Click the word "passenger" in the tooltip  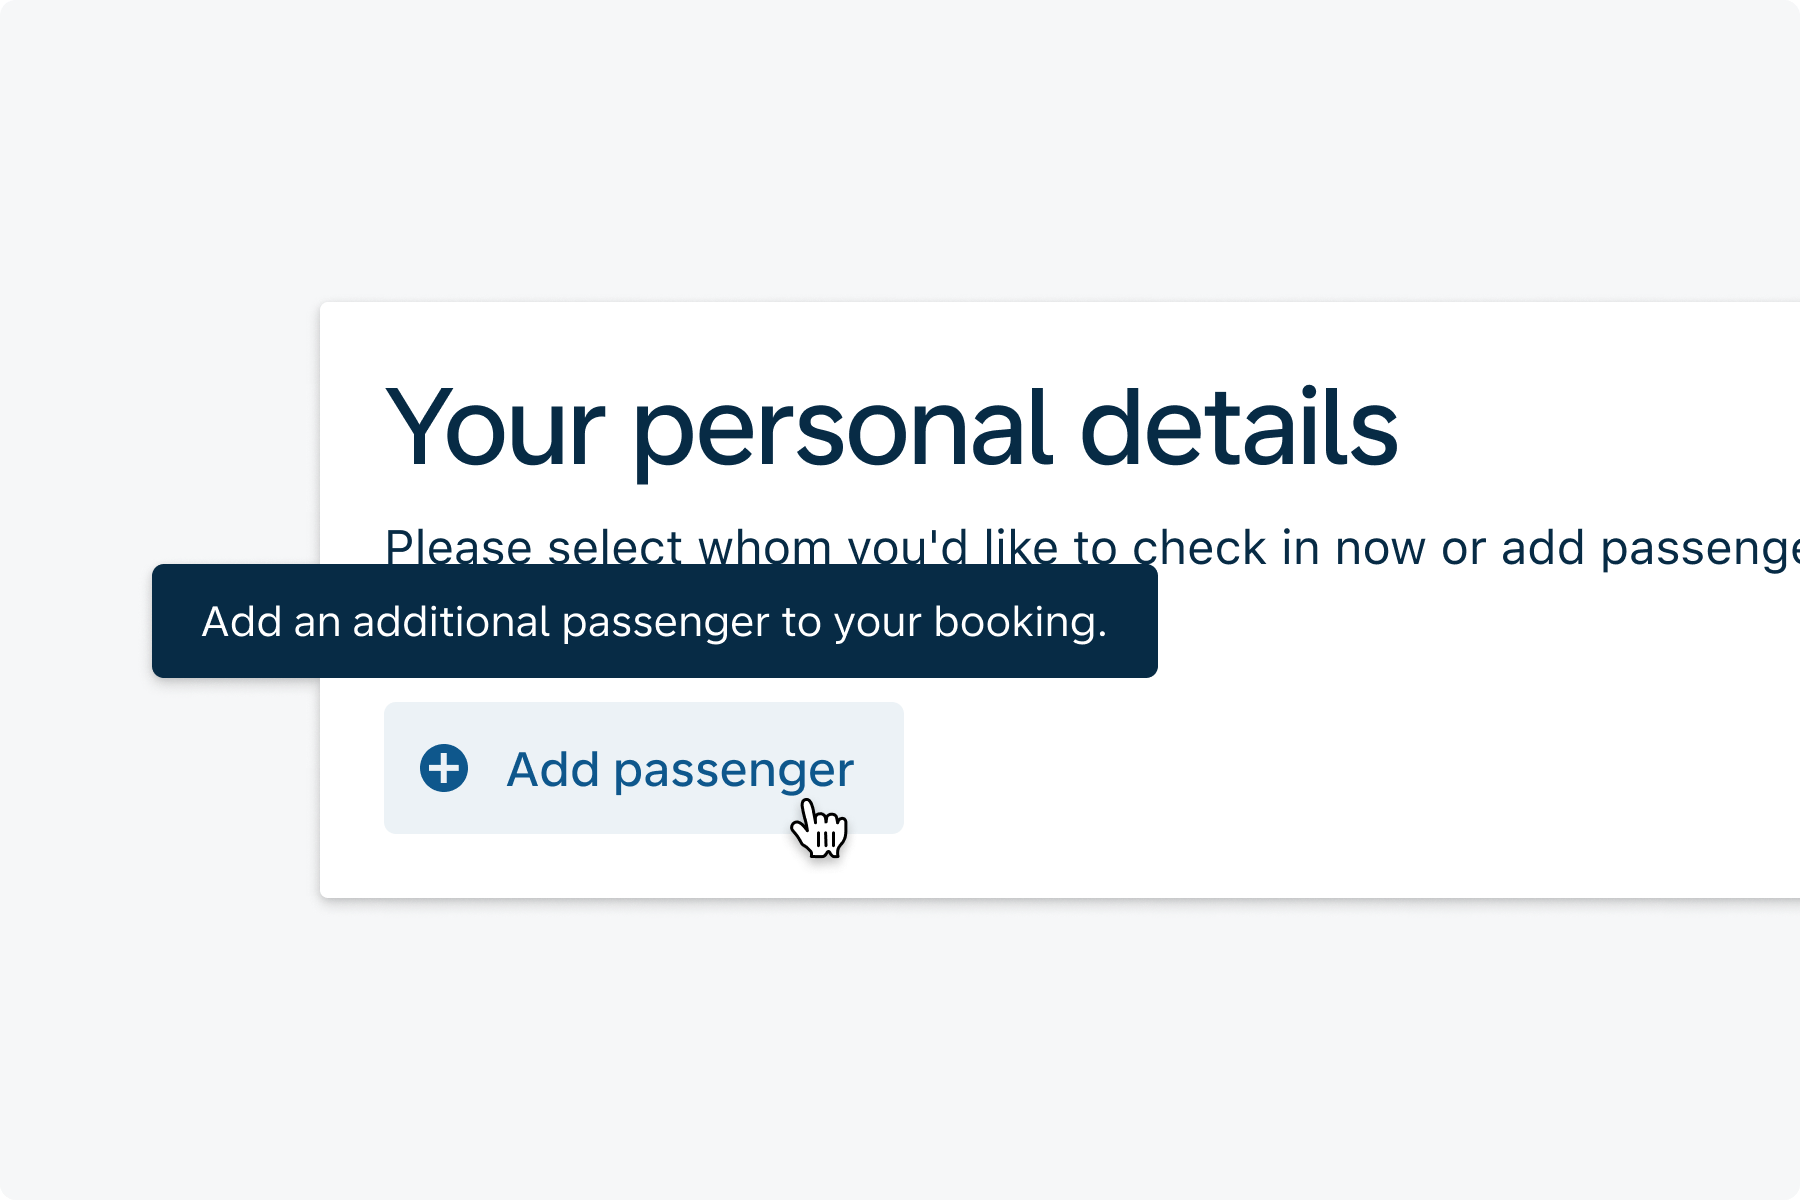665,623
